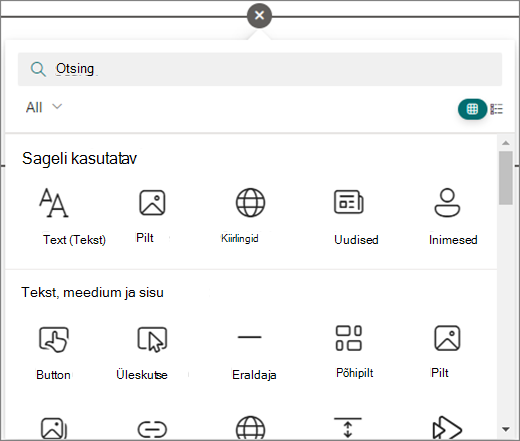Click the magnifier search icon

coord(38,69)
